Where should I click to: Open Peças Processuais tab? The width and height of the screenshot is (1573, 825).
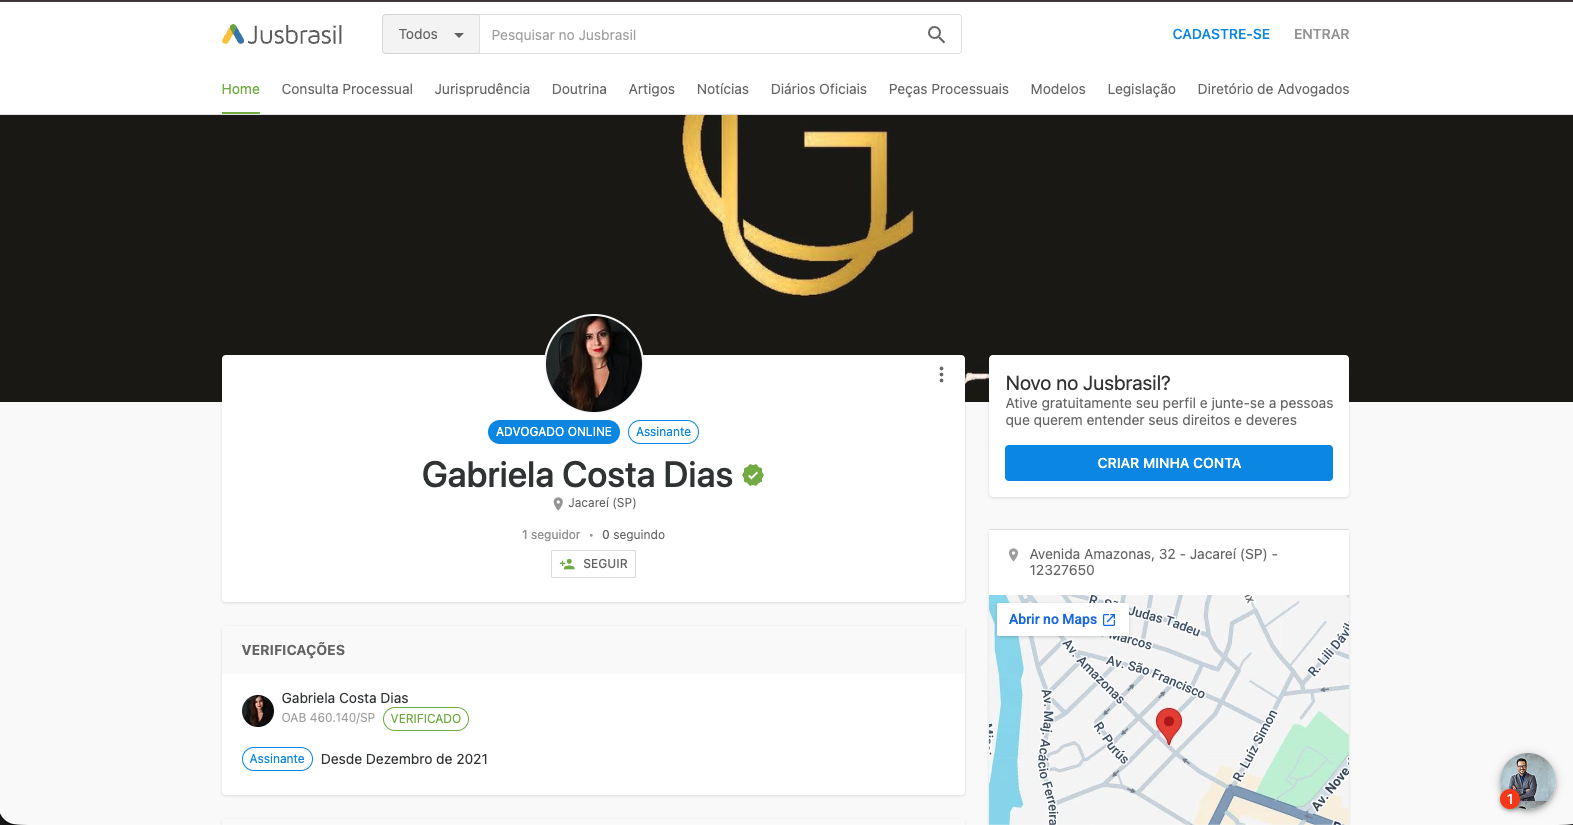(949, 89)
